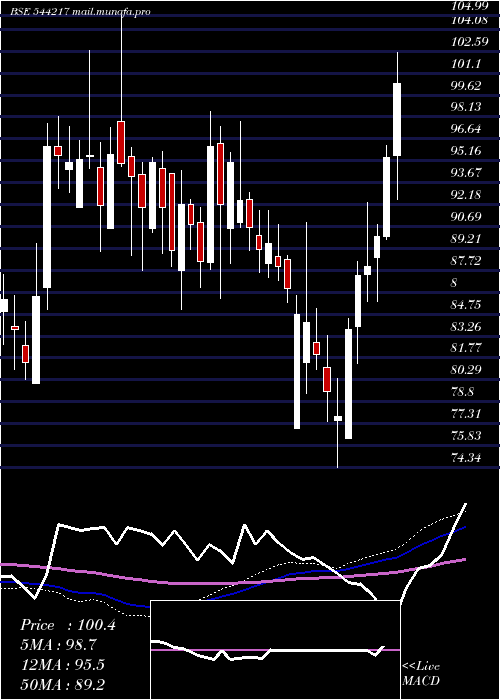Viewport: 500px width, 700px height.
Task: Click the '50MA : 89.2' readout
Action: pos(62,684)
